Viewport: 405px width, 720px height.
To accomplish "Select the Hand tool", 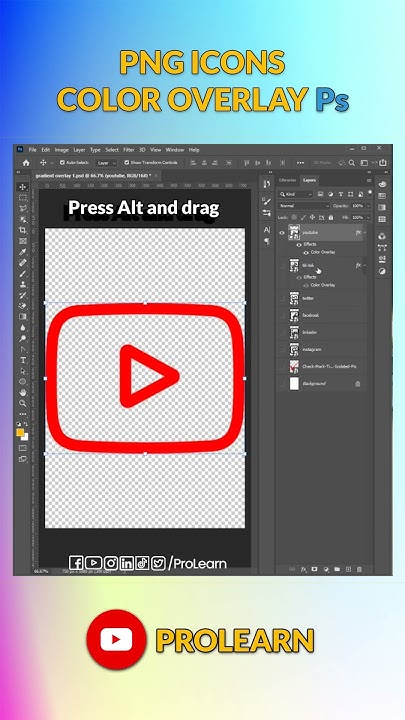I will 22,393.
